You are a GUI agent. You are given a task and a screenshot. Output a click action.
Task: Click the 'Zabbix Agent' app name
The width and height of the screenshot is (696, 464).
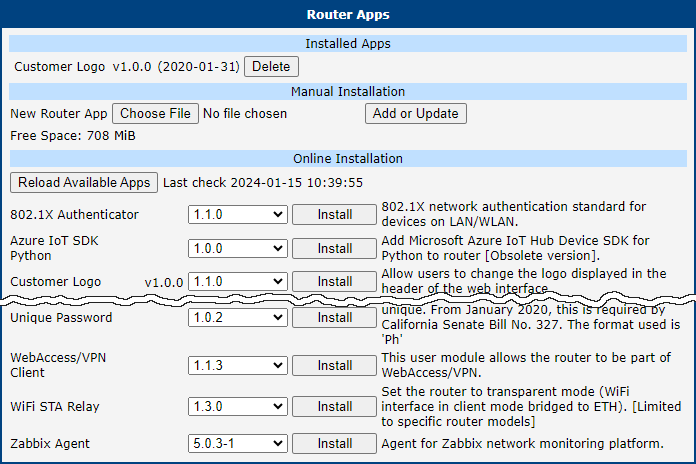coord(50,444)
